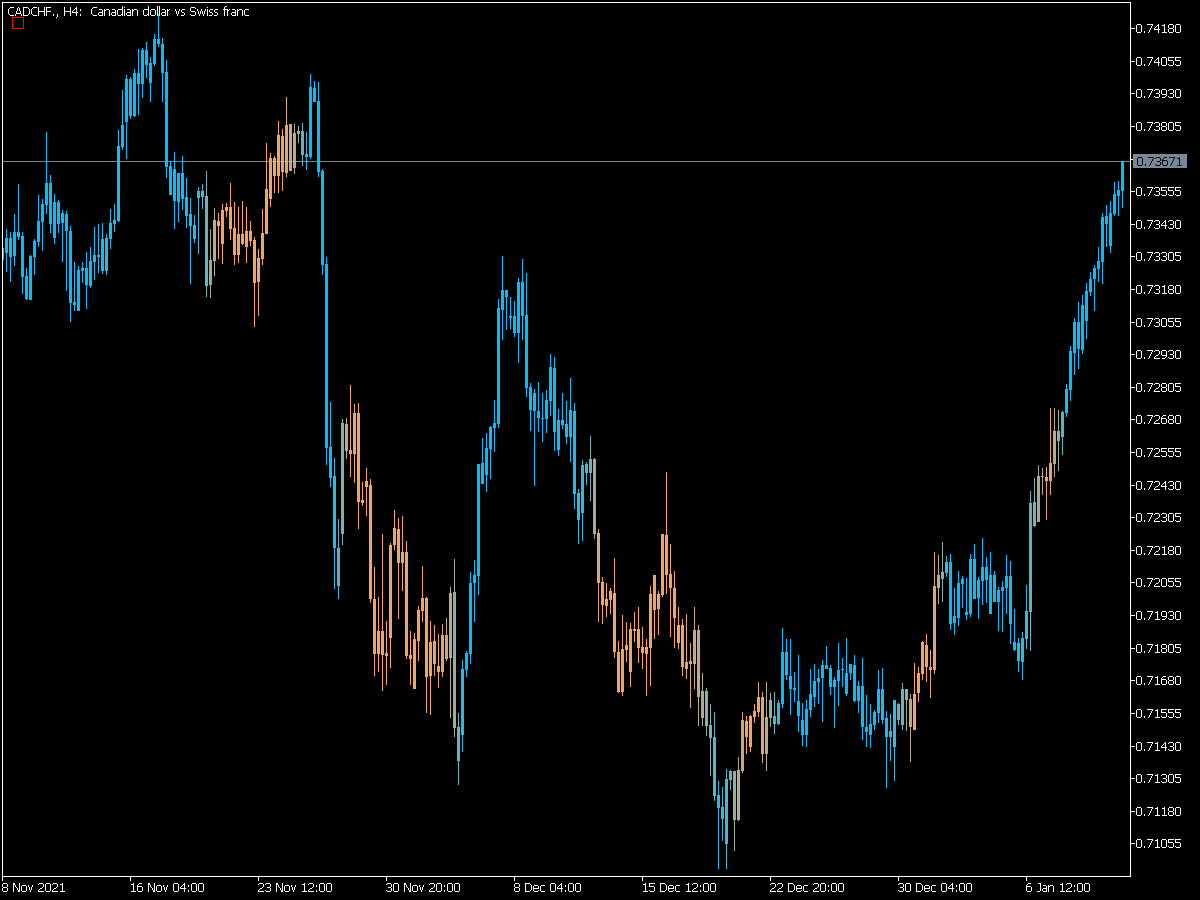The image size is (1200, 900).
Task: Click the '30 Nov 20:00' time axis label
Action: click(x=423, y=888)
